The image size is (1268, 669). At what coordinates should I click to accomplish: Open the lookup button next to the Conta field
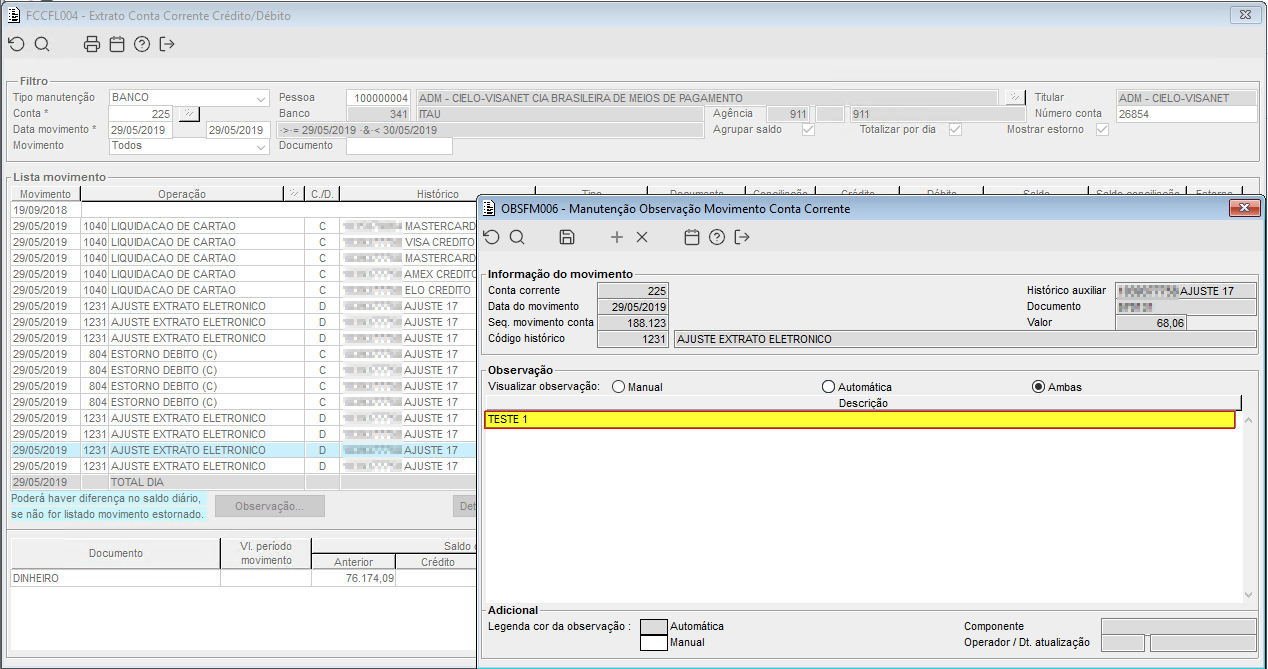tap(189, 114)
